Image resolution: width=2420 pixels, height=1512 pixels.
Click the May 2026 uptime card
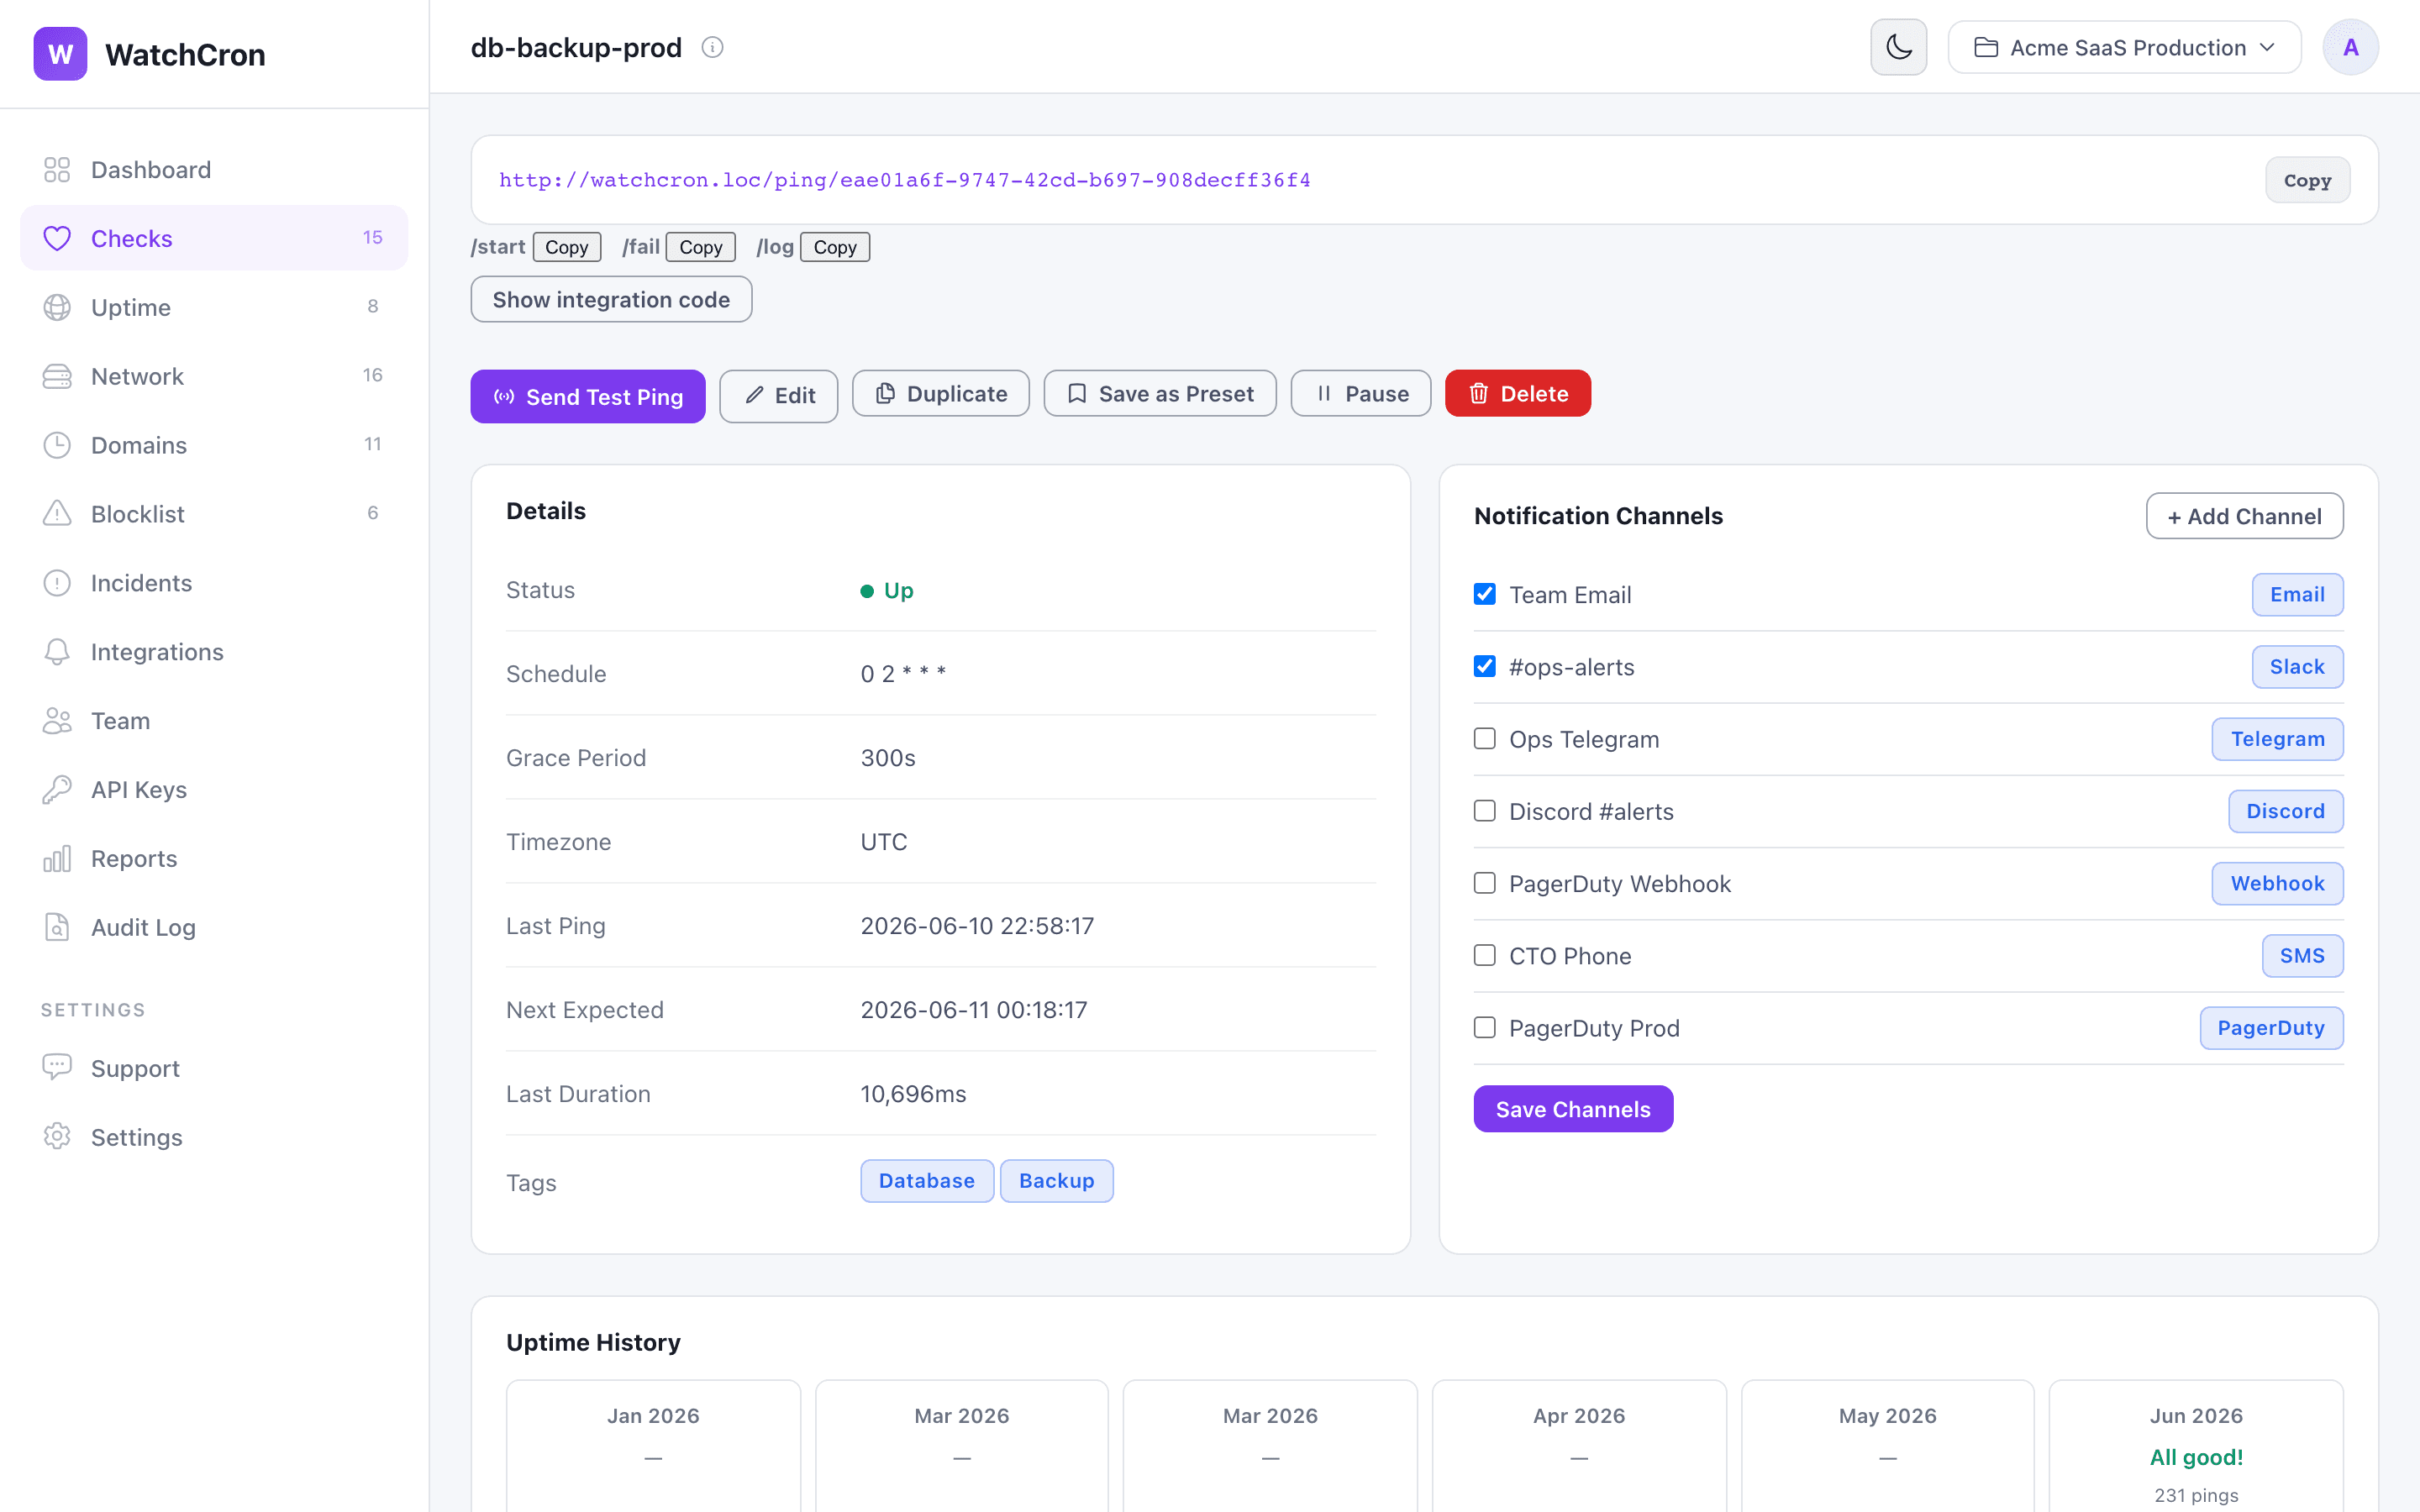pos(1887,1447)
